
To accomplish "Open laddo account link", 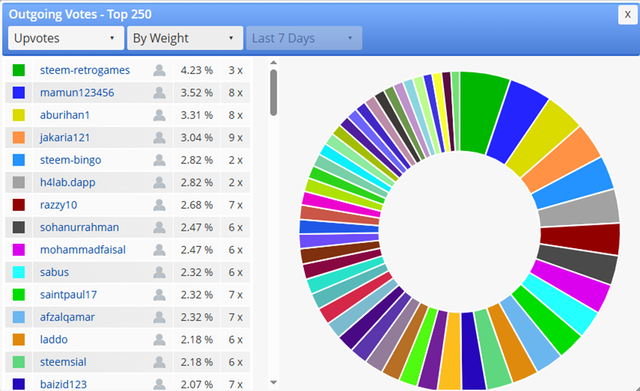I will coord(54,340).
